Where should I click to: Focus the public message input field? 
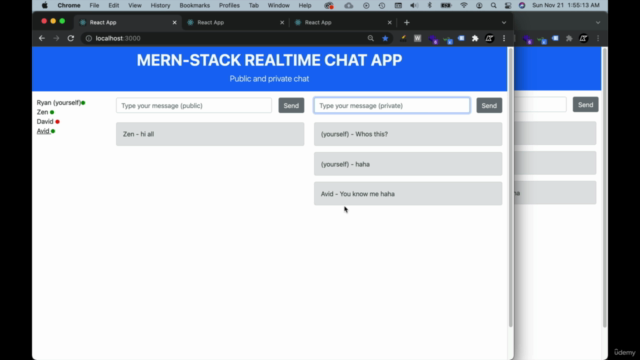[194, 106]
